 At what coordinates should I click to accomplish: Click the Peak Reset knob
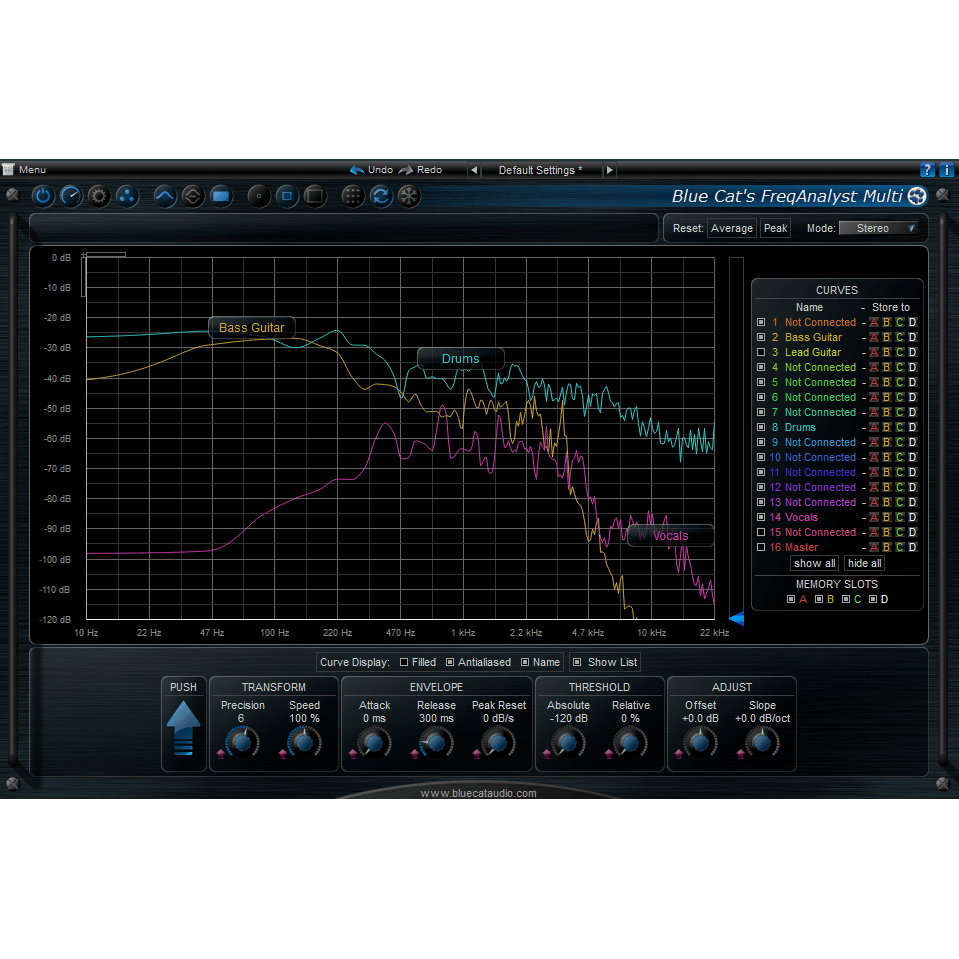tap(498, 742)
